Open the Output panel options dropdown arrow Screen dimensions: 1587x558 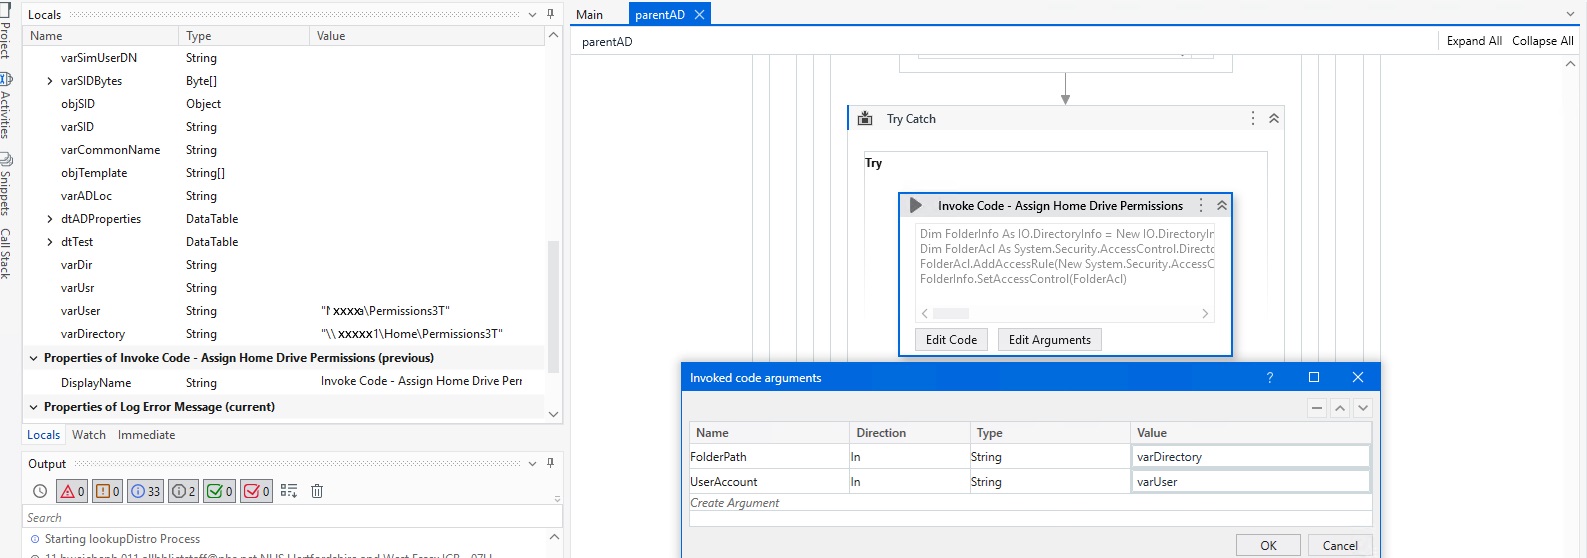click(x=532, y=464)
